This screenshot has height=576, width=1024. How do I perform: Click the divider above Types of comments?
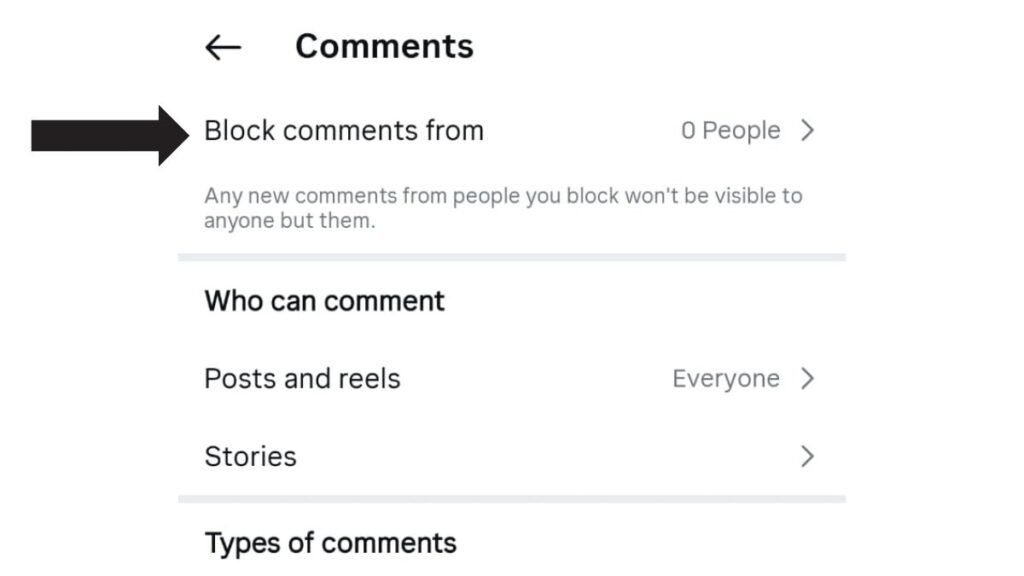click(511, 498)
